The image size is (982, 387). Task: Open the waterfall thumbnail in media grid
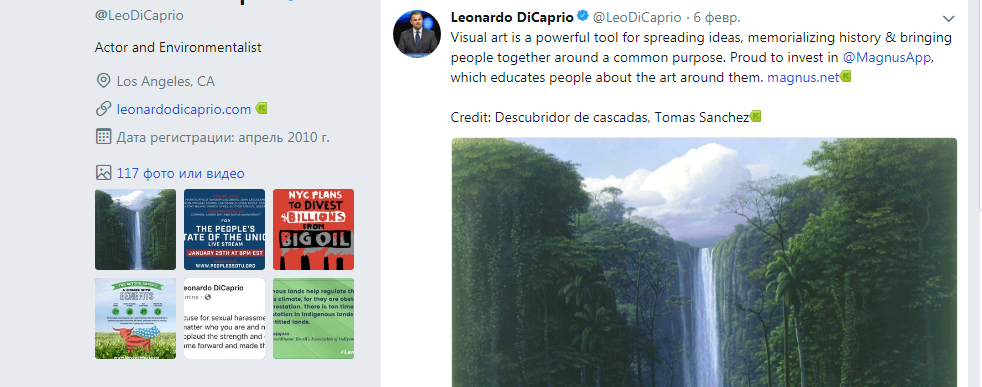pyautogui.click(x=135, y=229)
